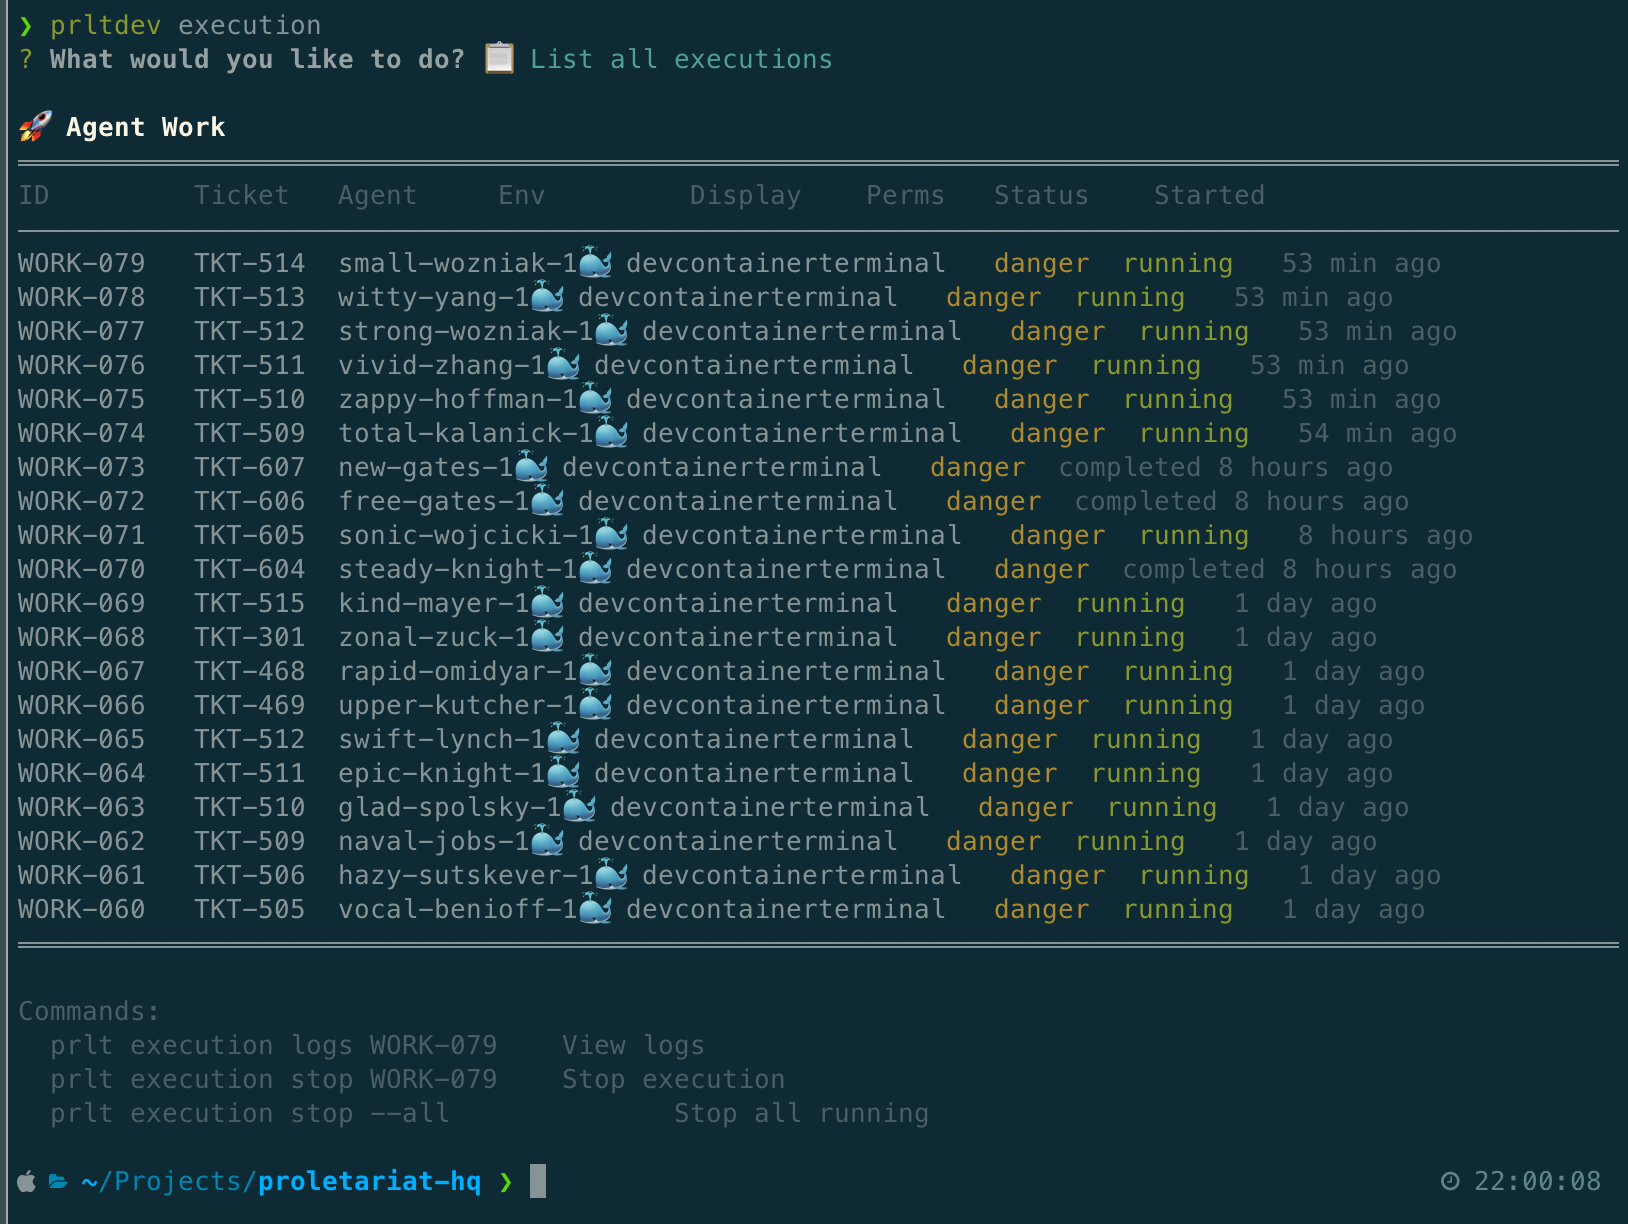The image size is (1628, 1224).
Task: Click agent name hazy-sutskever-1
Action: coord(466,875)
